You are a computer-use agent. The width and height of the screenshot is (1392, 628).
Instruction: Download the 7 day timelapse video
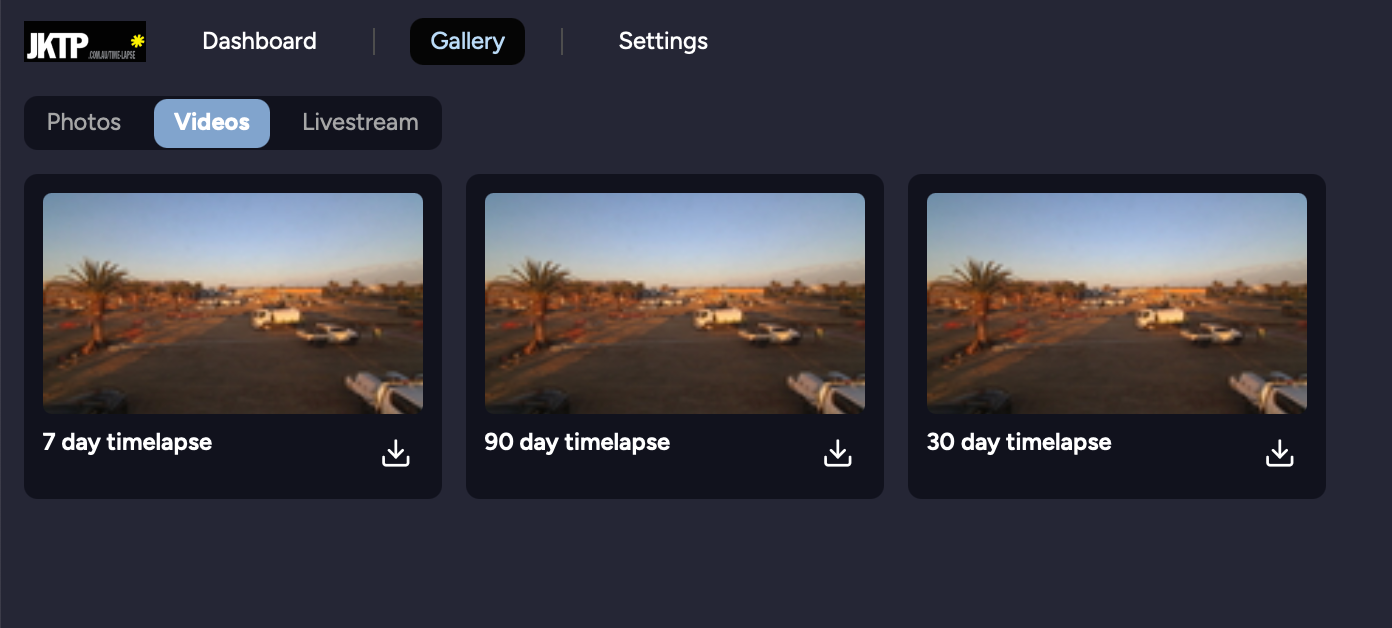coord(396,453)
